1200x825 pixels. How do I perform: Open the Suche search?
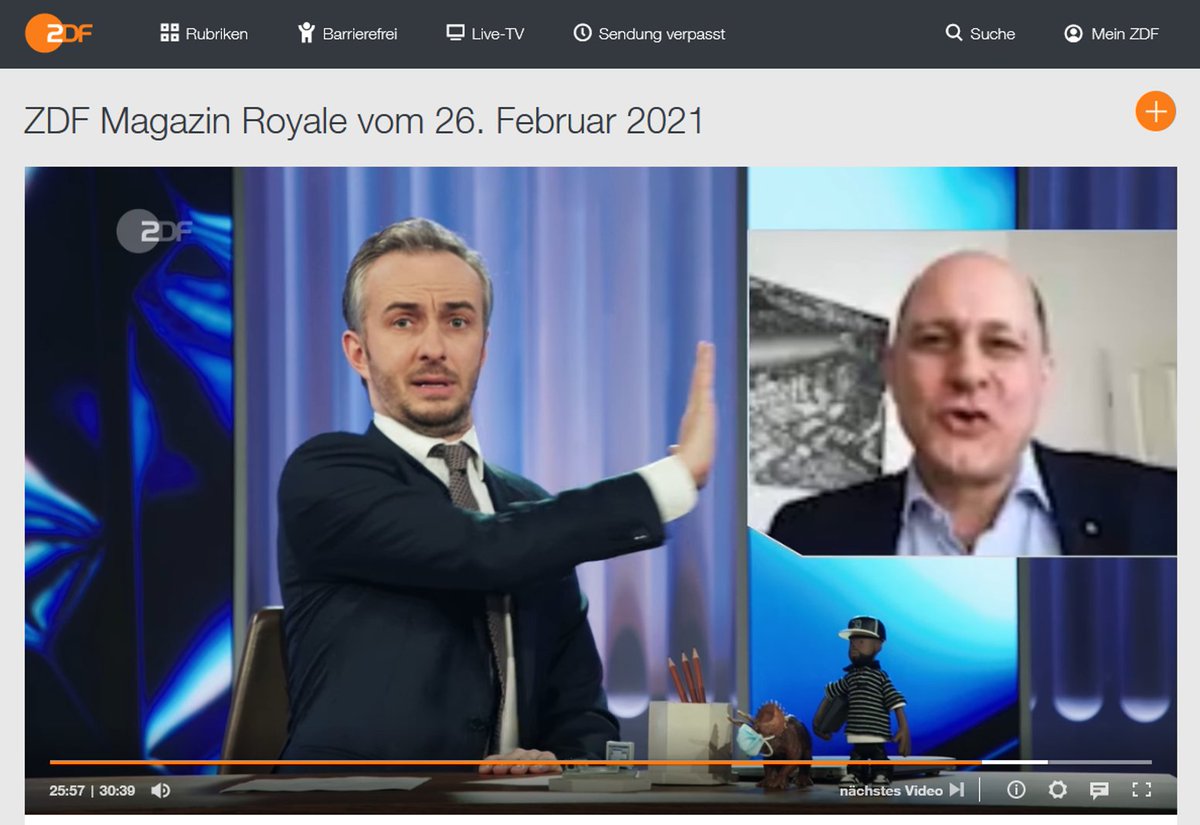click(x=980, y=33)
